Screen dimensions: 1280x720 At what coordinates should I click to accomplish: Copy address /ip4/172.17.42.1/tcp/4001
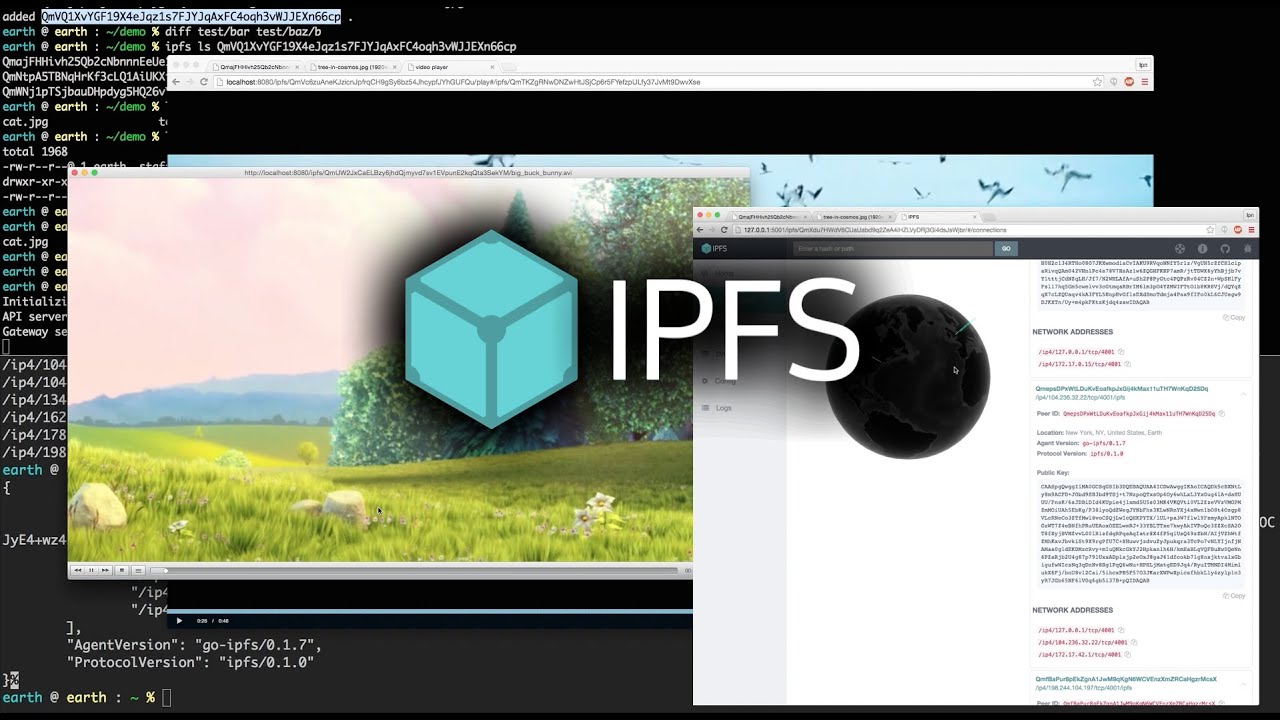1129,654
